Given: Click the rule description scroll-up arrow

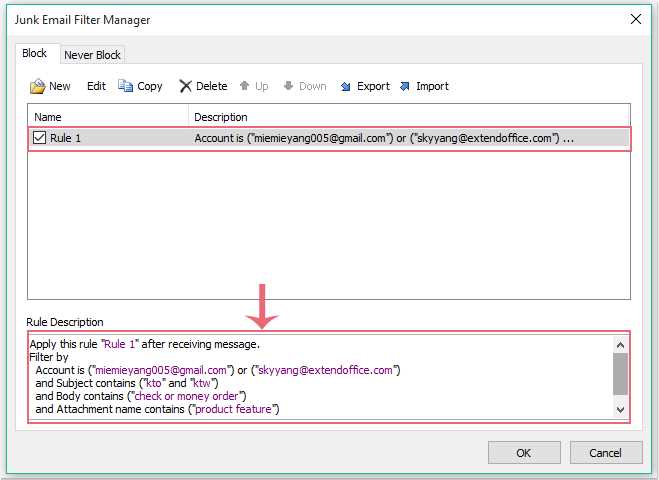Looking at the screenshot, I should [x=620, y=345].
